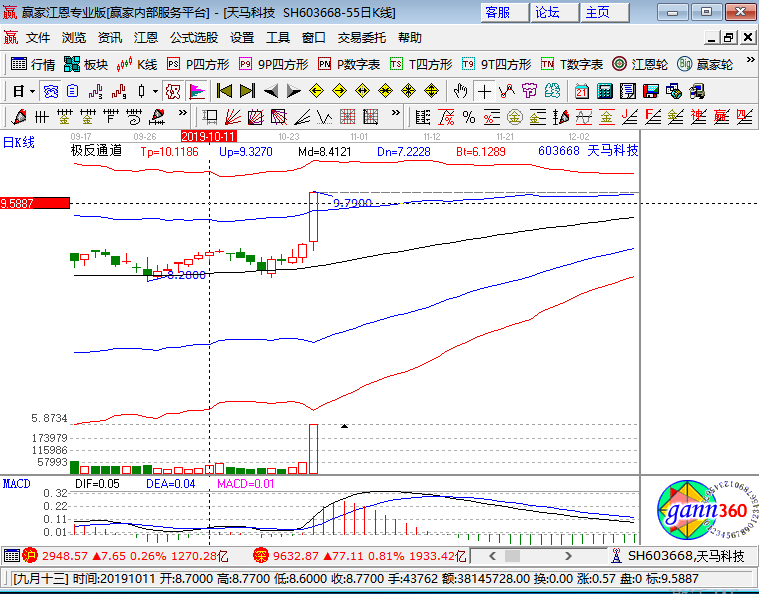Viewport: 759px width, 594px height.
Task: Click the 主页 homepage button
Action: click(605, 13)
